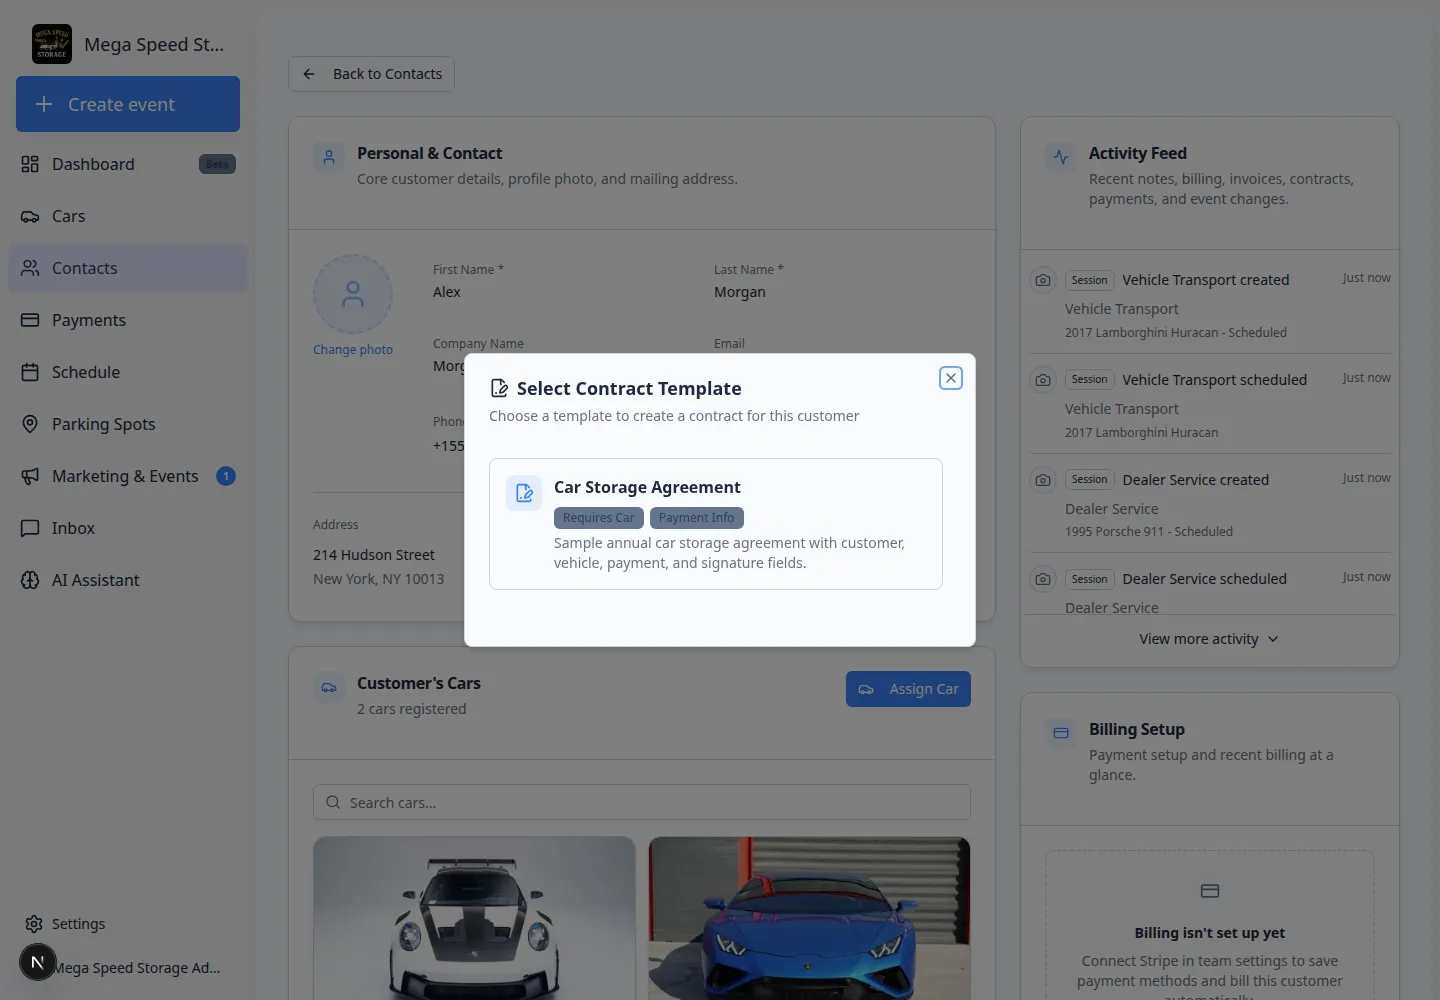Click the Activity Feed pulse icon
The height and width of the screenshot is (1000, 1440).
(x=1061, y=157)
